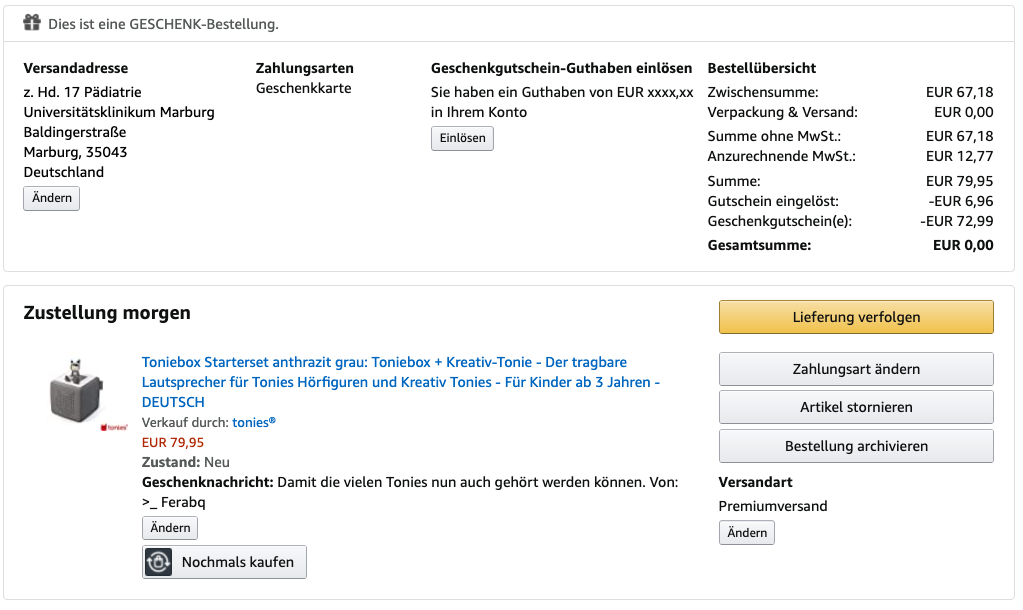Click the red EUR 79,95 item price

pos(173,442)
